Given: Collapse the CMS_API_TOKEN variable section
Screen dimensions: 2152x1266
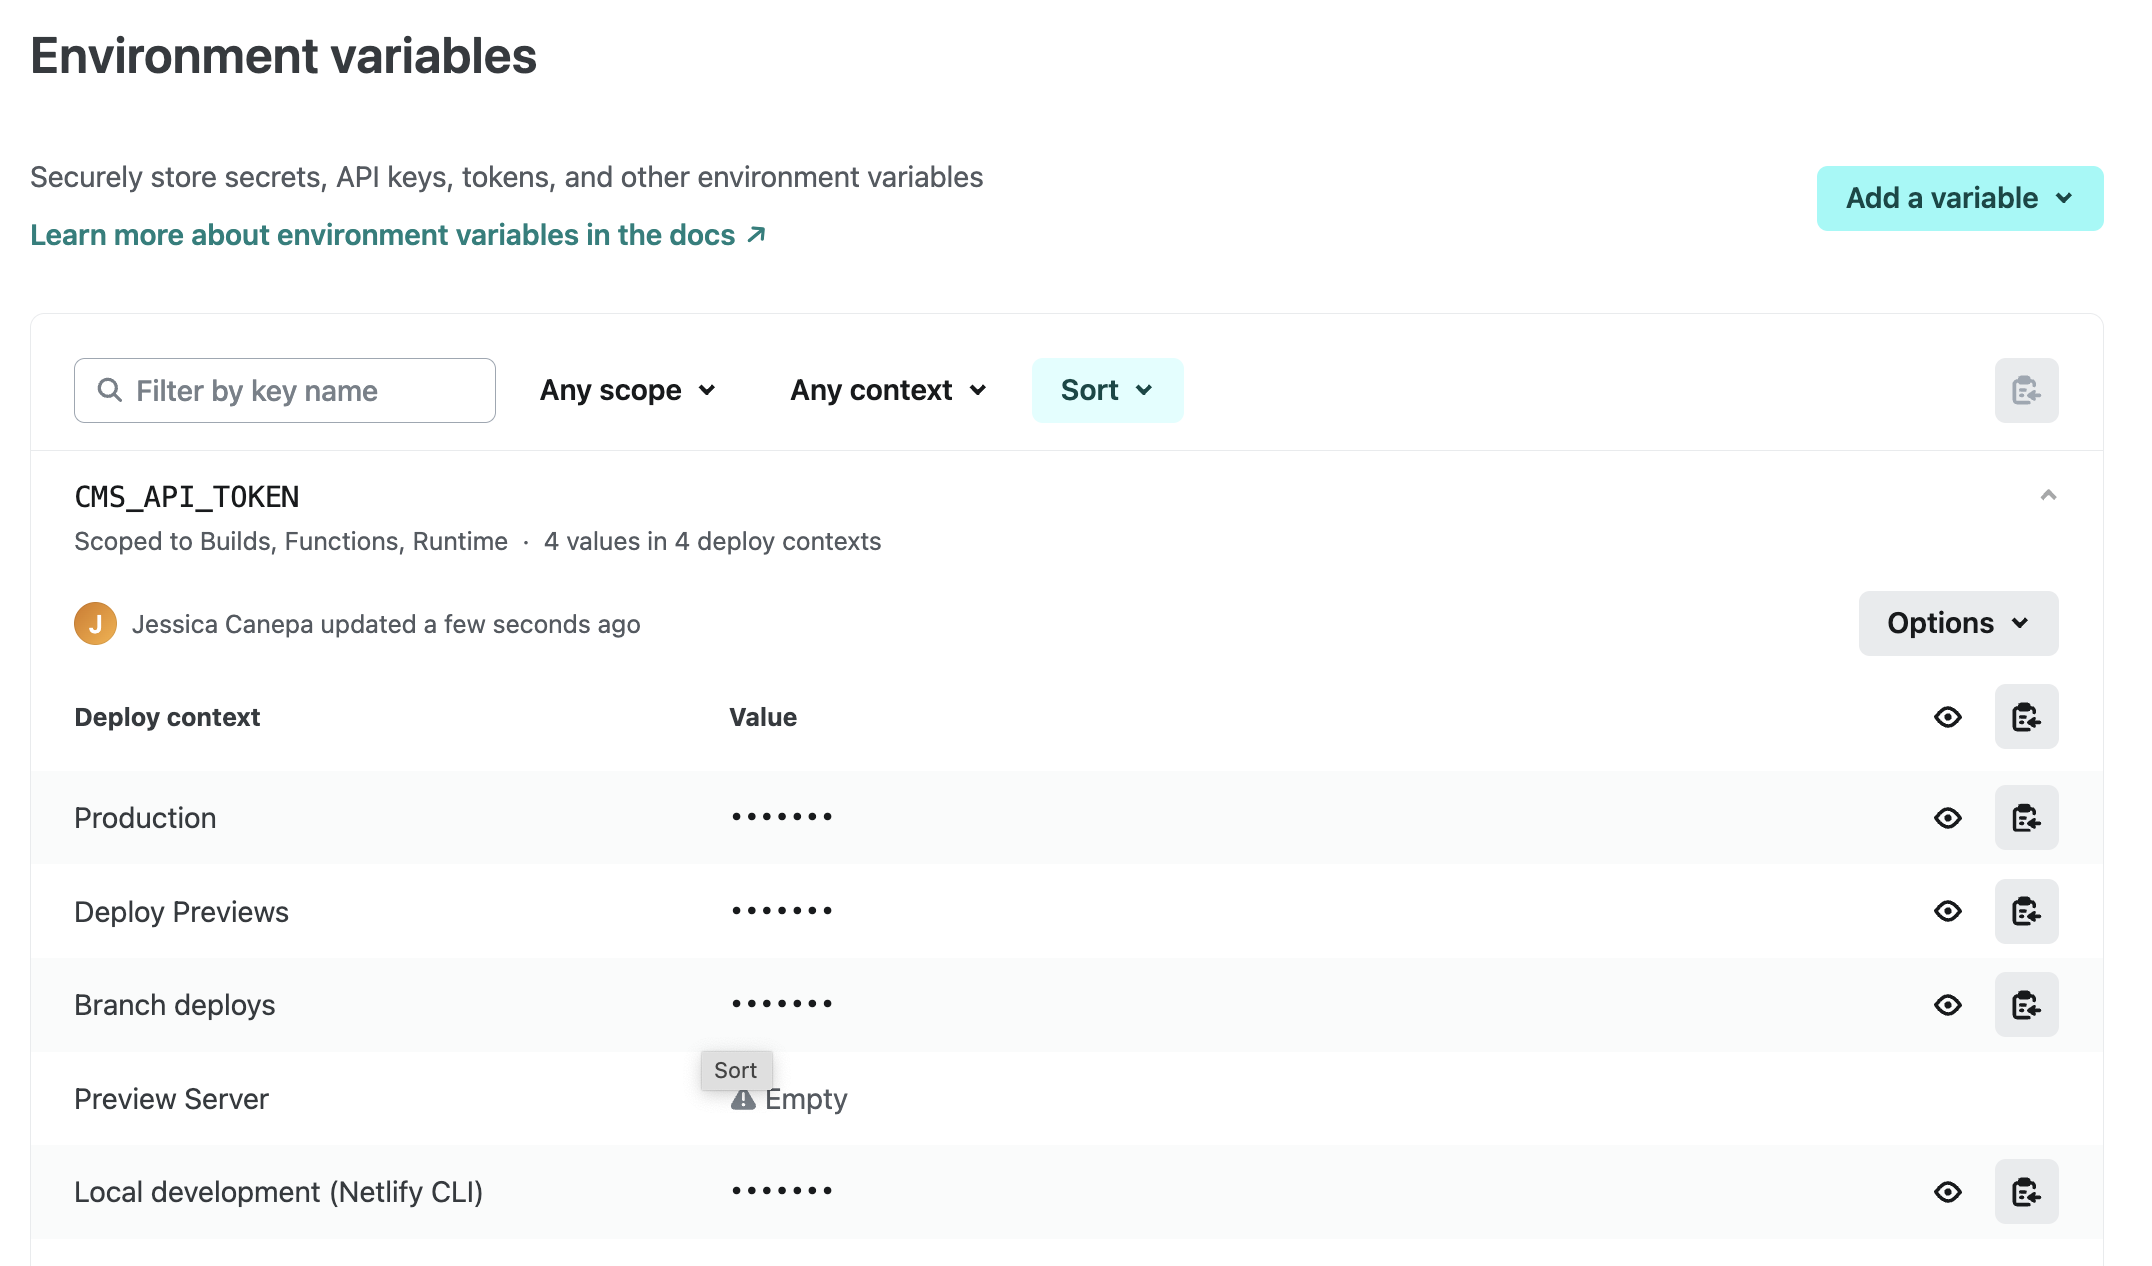Looking at the screenshot, I should (2048, 496).
